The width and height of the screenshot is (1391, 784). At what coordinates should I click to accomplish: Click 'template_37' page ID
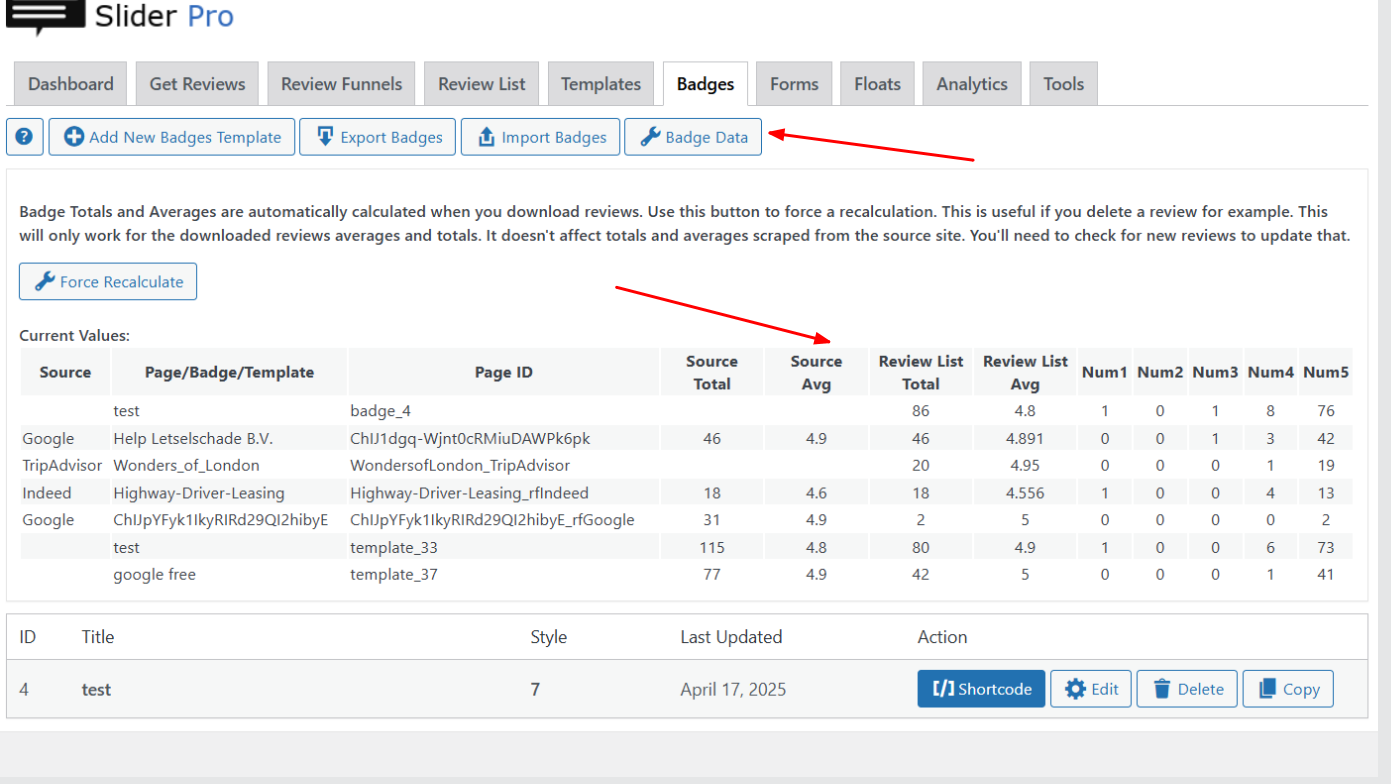pos(393,574)
